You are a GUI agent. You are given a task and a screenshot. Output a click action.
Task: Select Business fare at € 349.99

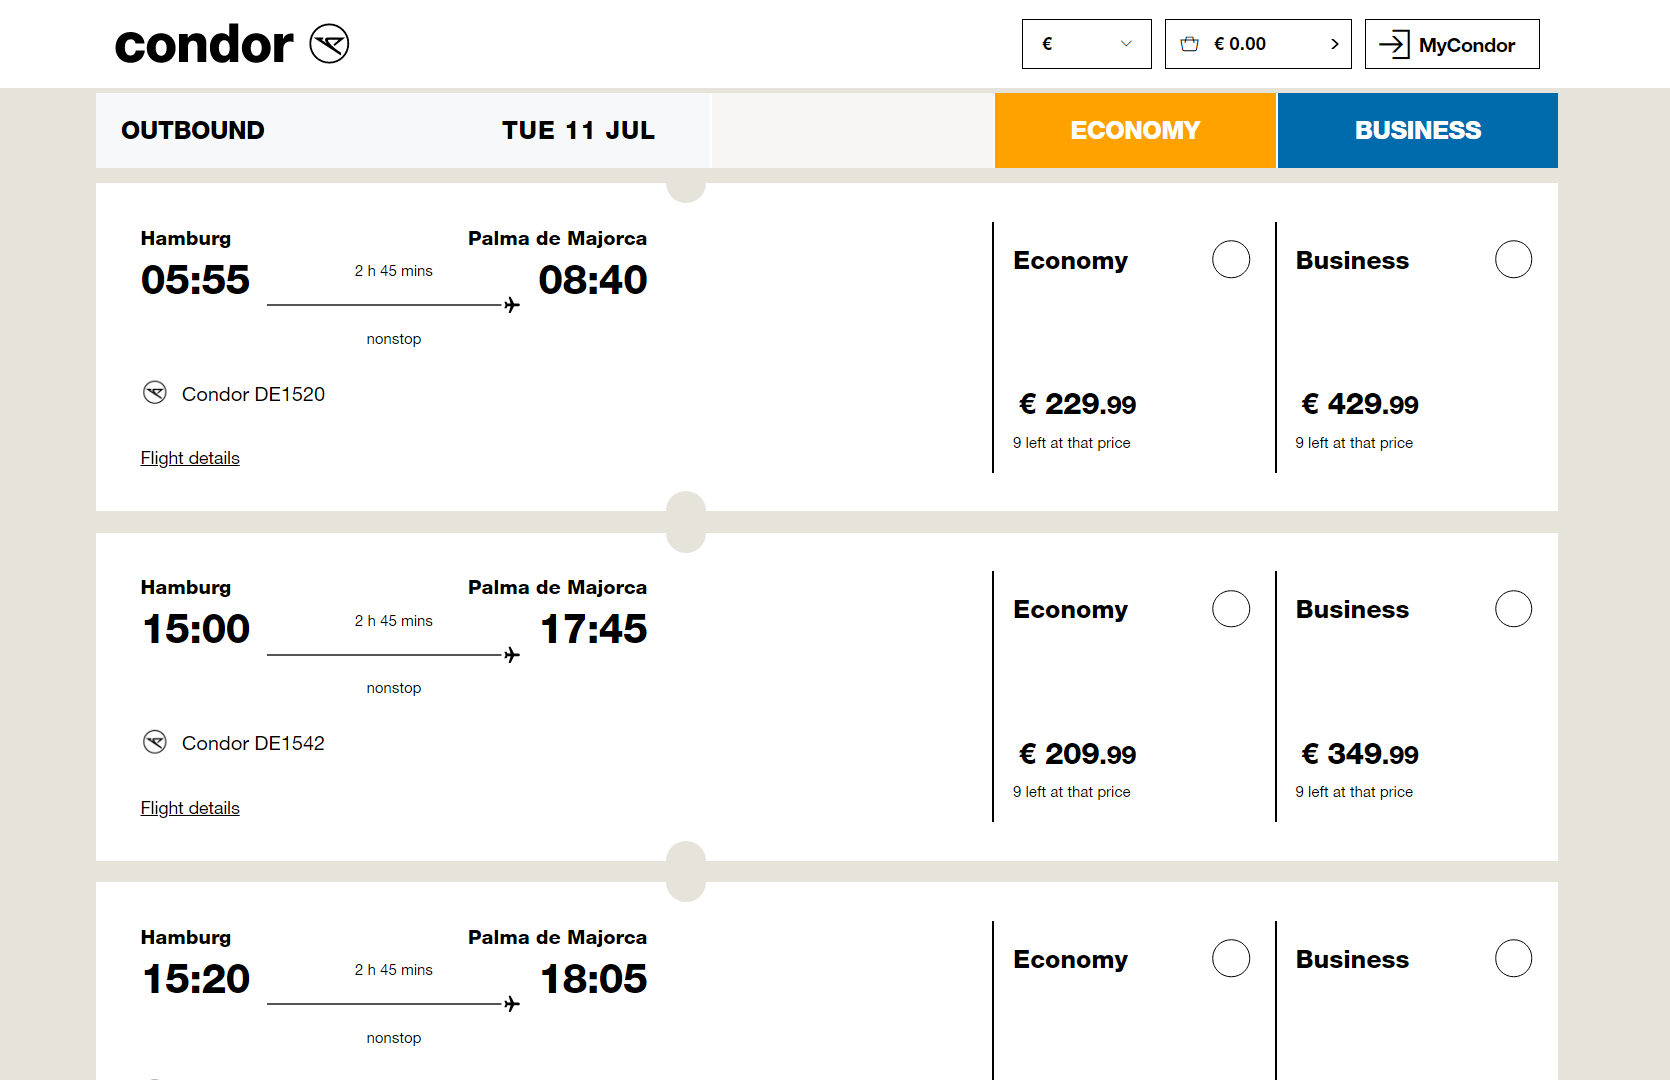[1513, 608]
